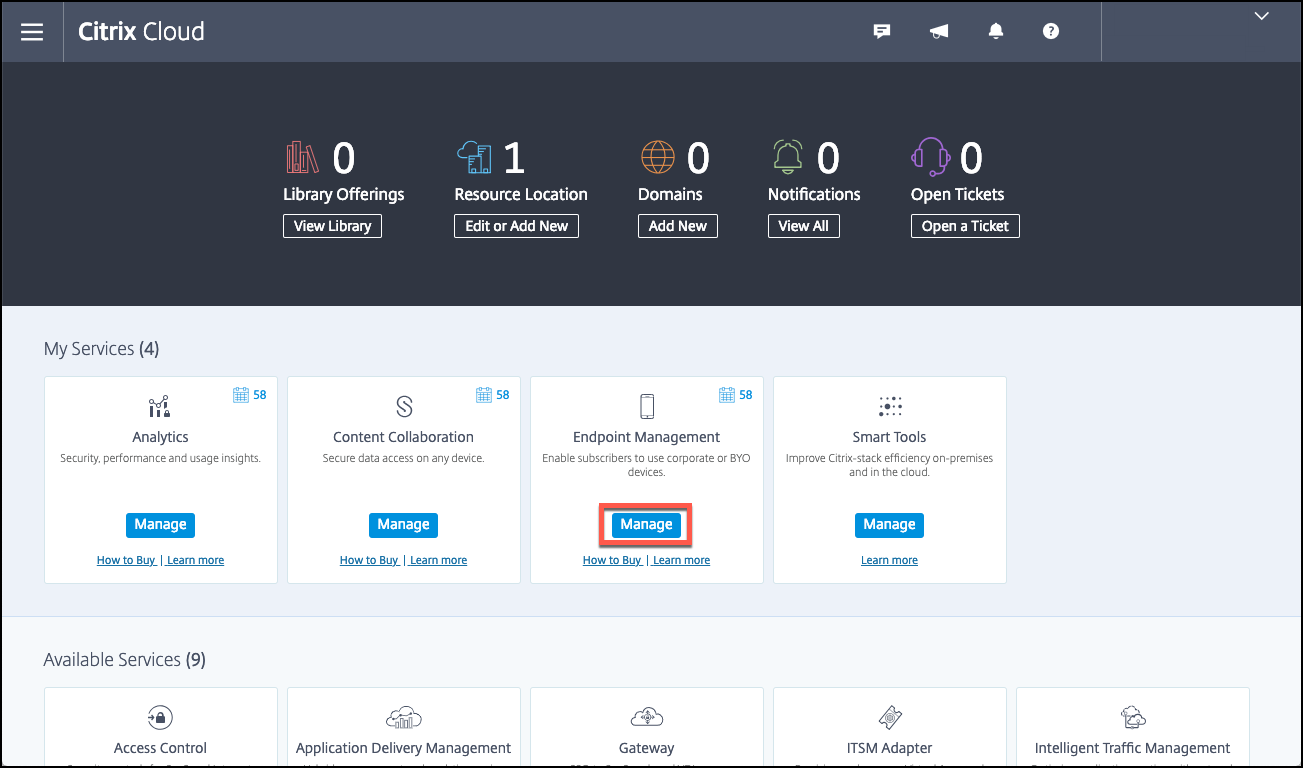Click the View Library button
The width and height of the screenshot is (1303, 768).
(x=332, y=226)
